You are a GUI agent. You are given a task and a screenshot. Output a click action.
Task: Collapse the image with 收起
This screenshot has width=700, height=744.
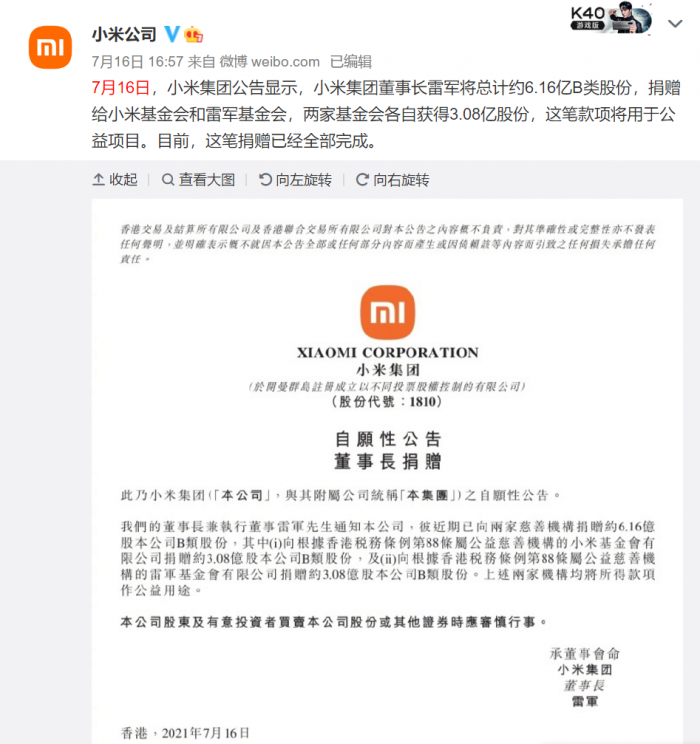pyautogui.click(x=115, y=180)
